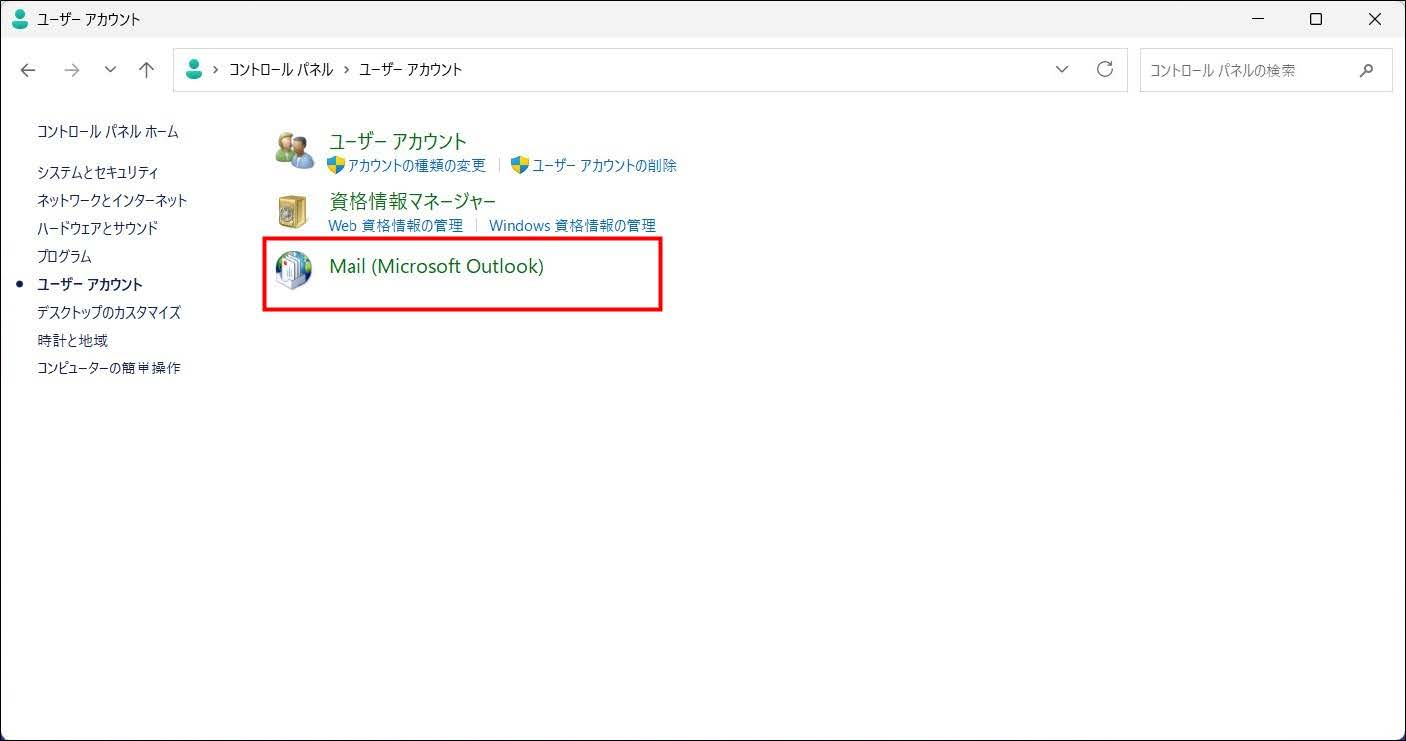Expand chevron between コントロール パネル and ユーザー アカウント
This screenshot has height=741, width=1406.
point(347,70)
